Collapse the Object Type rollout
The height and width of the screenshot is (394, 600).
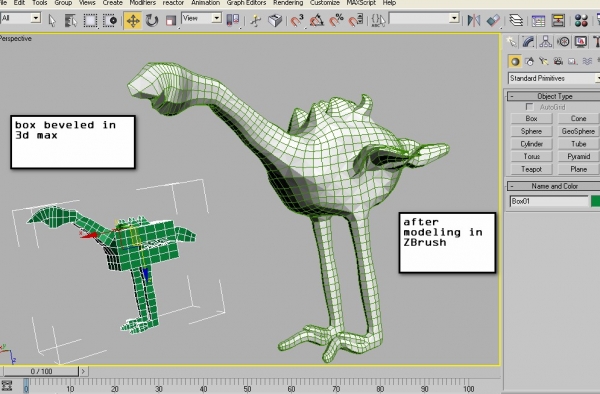[x=554, y=96]
